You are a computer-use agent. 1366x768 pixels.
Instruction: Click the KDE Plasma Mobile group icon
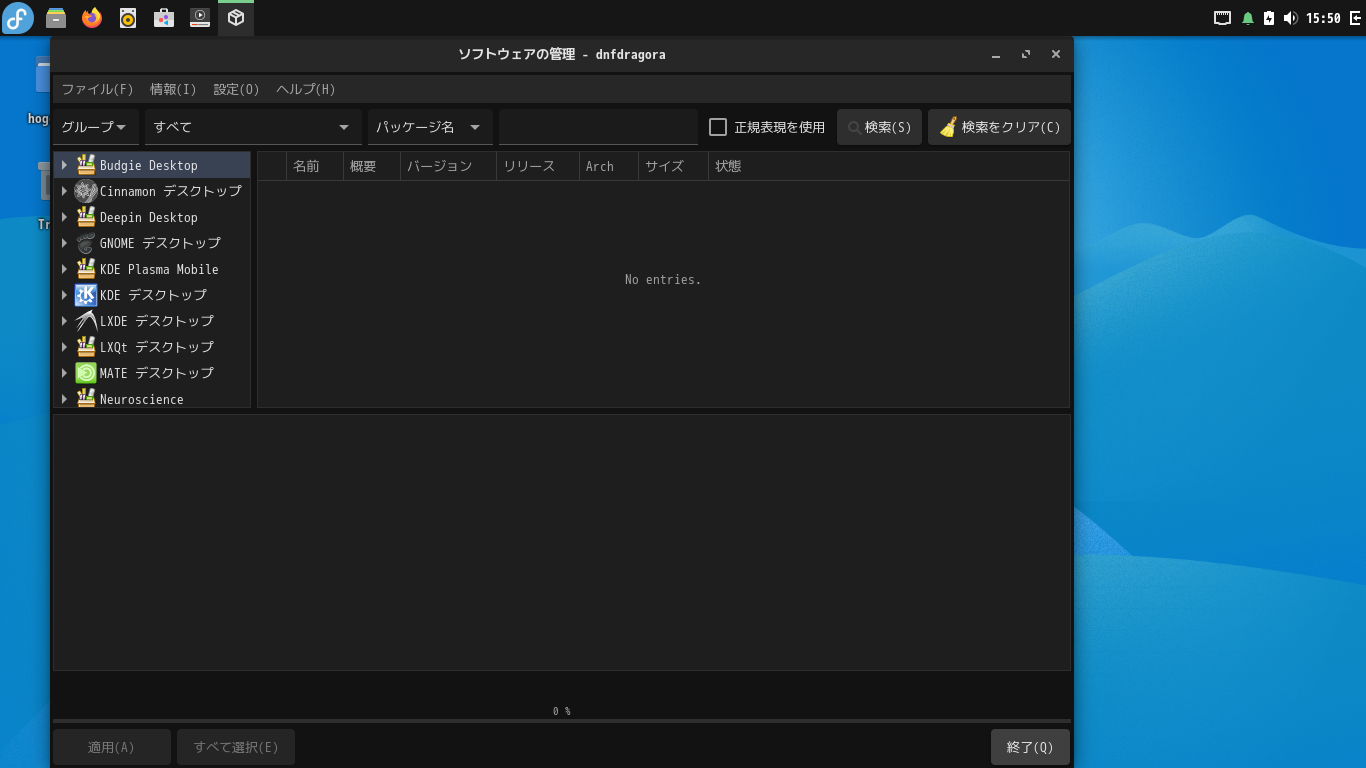(x=86, y=269)
